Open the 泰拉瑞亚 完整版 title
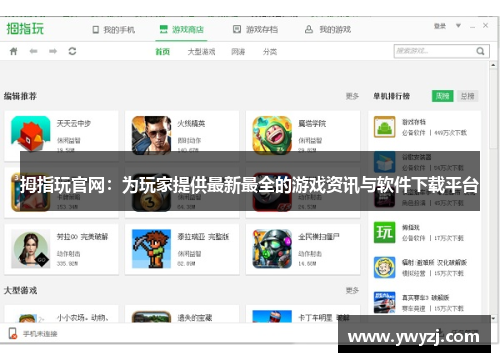Screen dimensions: 500x362 (x=203, y=237)
